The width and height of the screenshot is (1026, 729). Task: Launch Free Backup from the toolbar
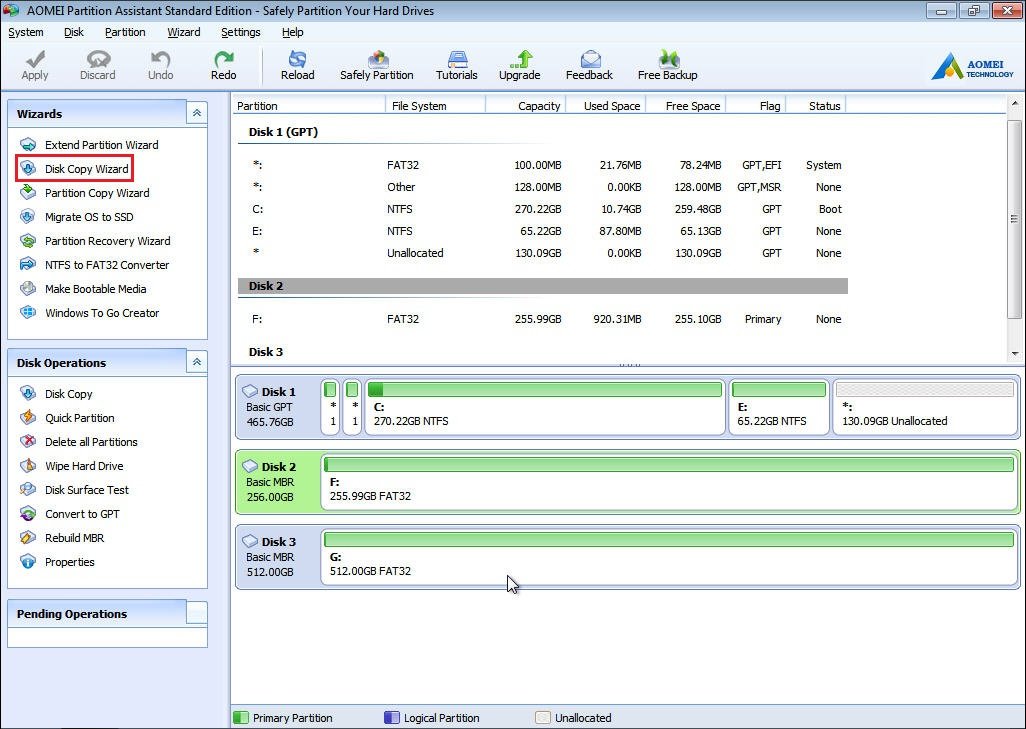pyautogui.click(x=667, y=60)
